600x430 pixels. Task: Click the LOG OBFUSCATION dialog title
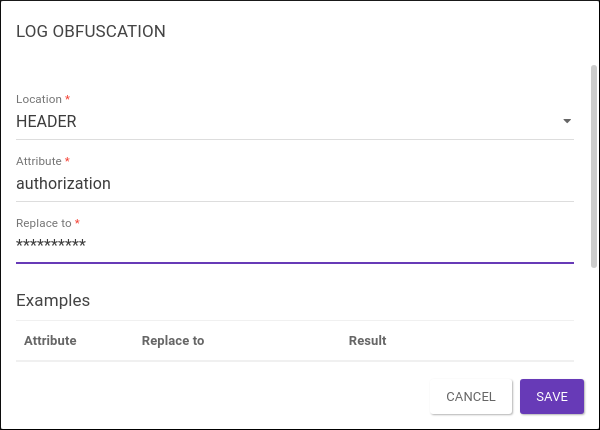(x=91, y=31)
